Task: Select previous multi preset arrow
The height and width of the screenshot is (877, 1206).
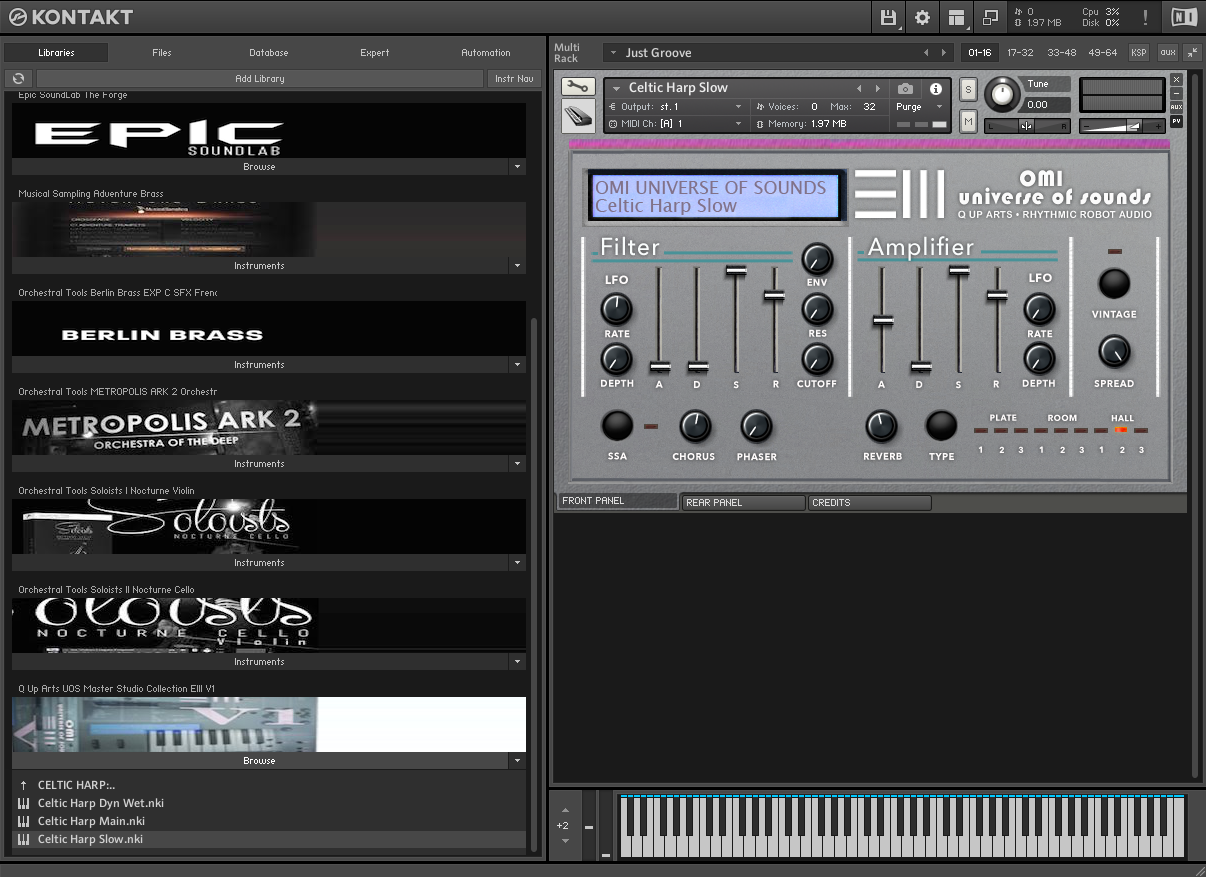Action: (926, 53)
